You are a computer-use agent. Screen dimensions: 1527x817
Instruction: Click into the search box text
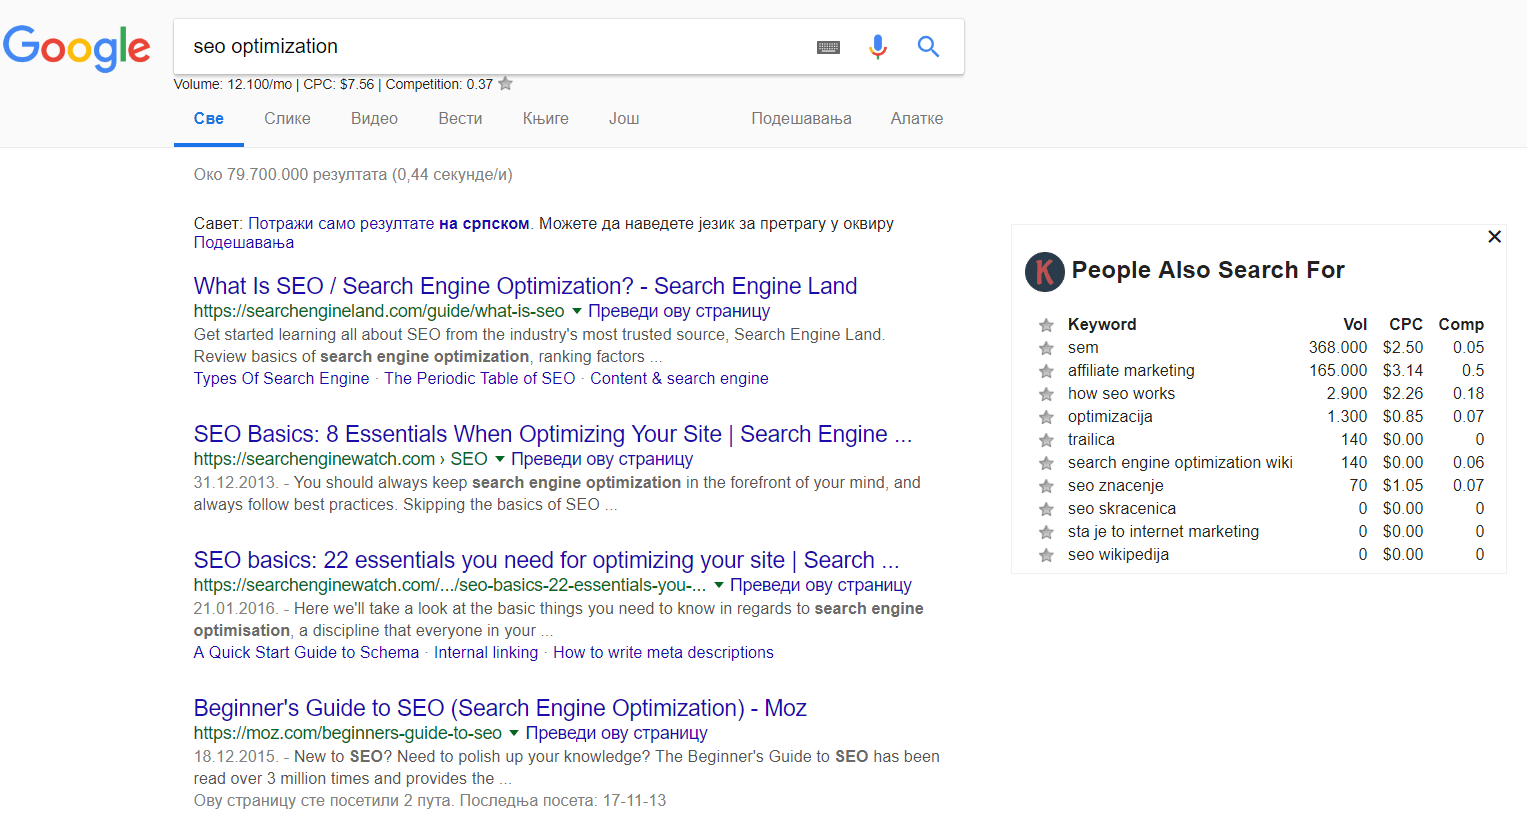266,46
